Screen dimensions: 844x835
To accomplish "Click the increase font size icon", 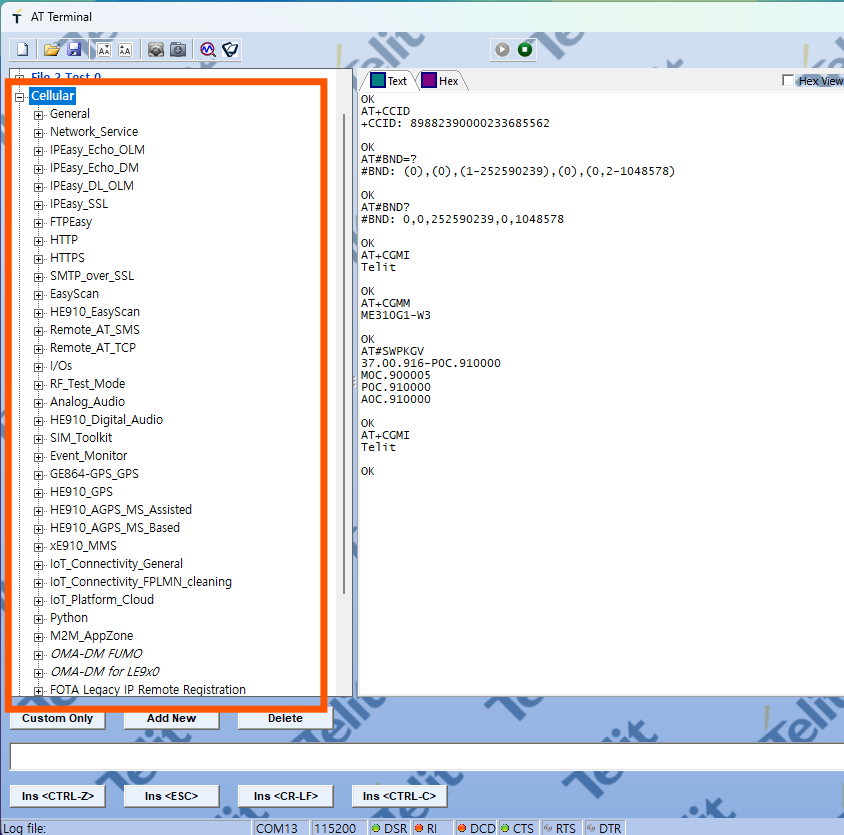I will [125, 50].
